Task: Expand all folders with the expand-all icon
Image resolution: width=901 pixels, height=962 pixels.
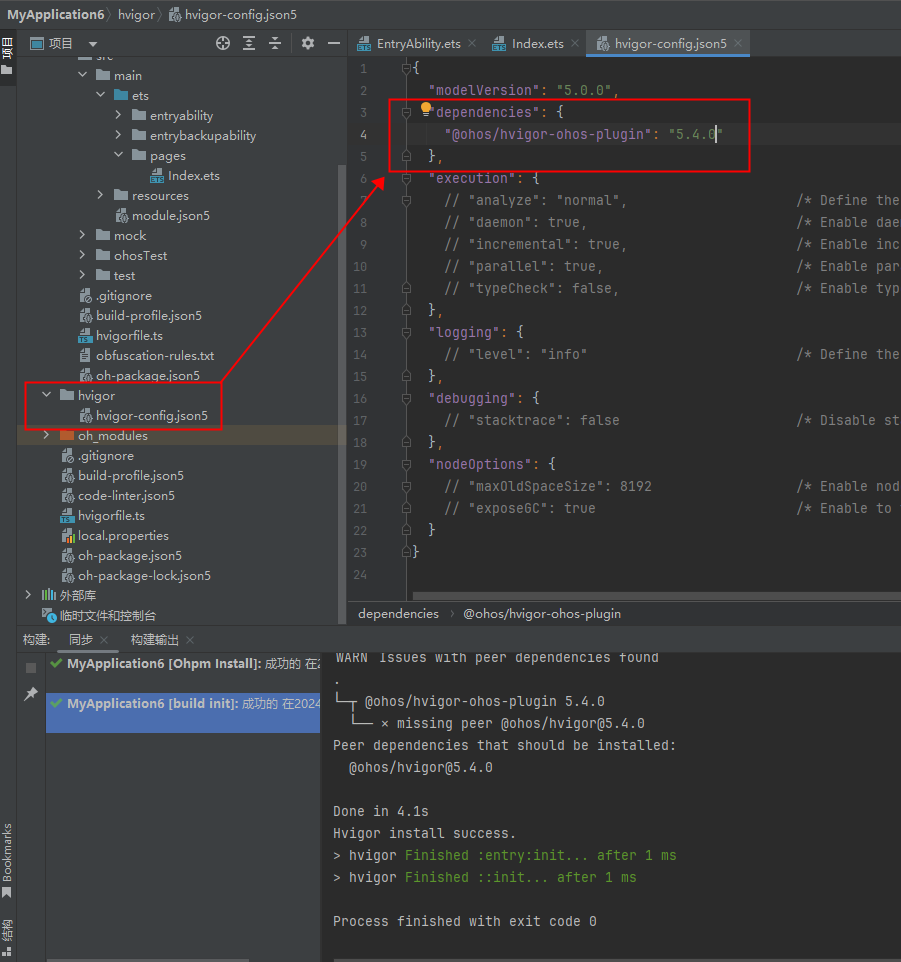Action: pyautogui.click(x=249, y=43)
